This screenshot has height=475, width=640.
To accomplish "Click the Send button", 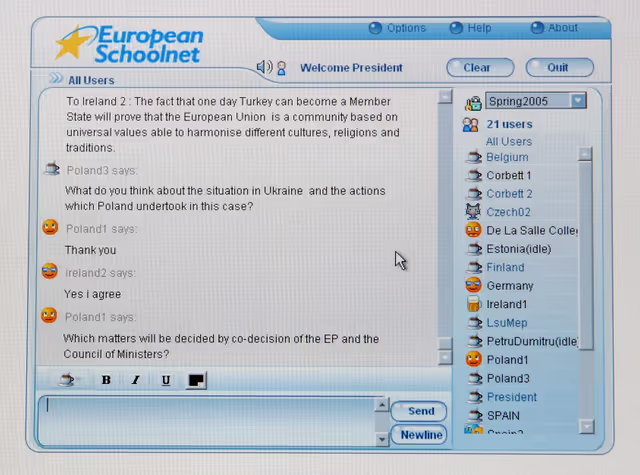I will (419, 411).
